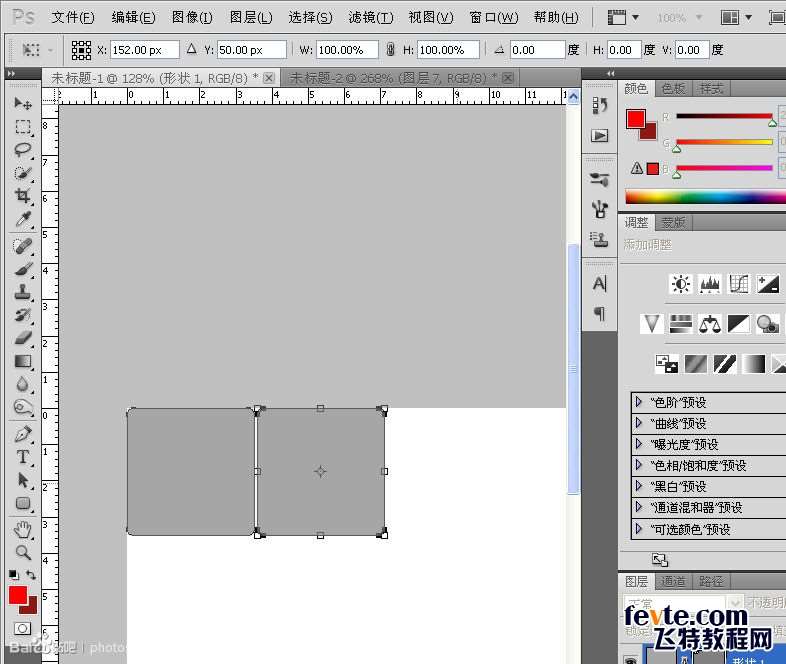Select the Gradient tool
This screenshot has width=786, height=664.
(x=23, y=361)
